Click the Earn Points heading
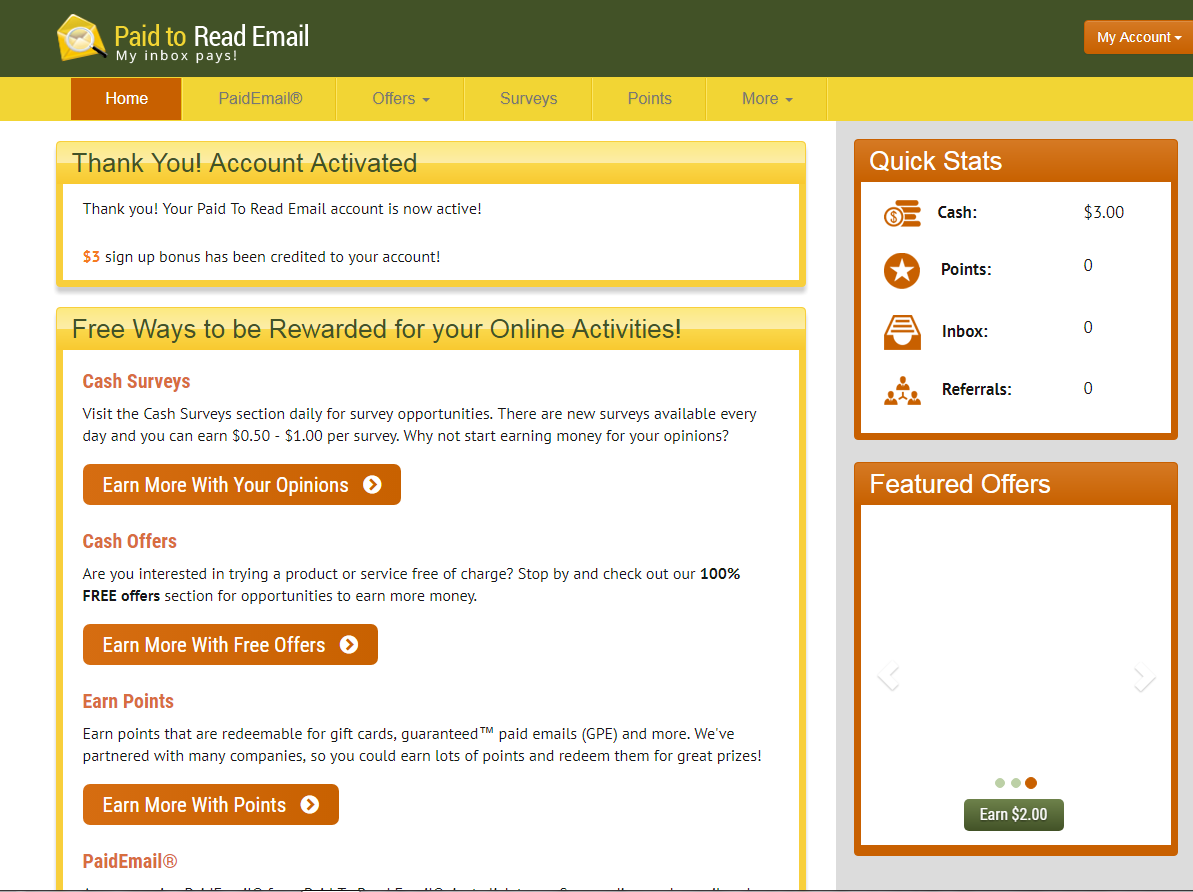 128,701
